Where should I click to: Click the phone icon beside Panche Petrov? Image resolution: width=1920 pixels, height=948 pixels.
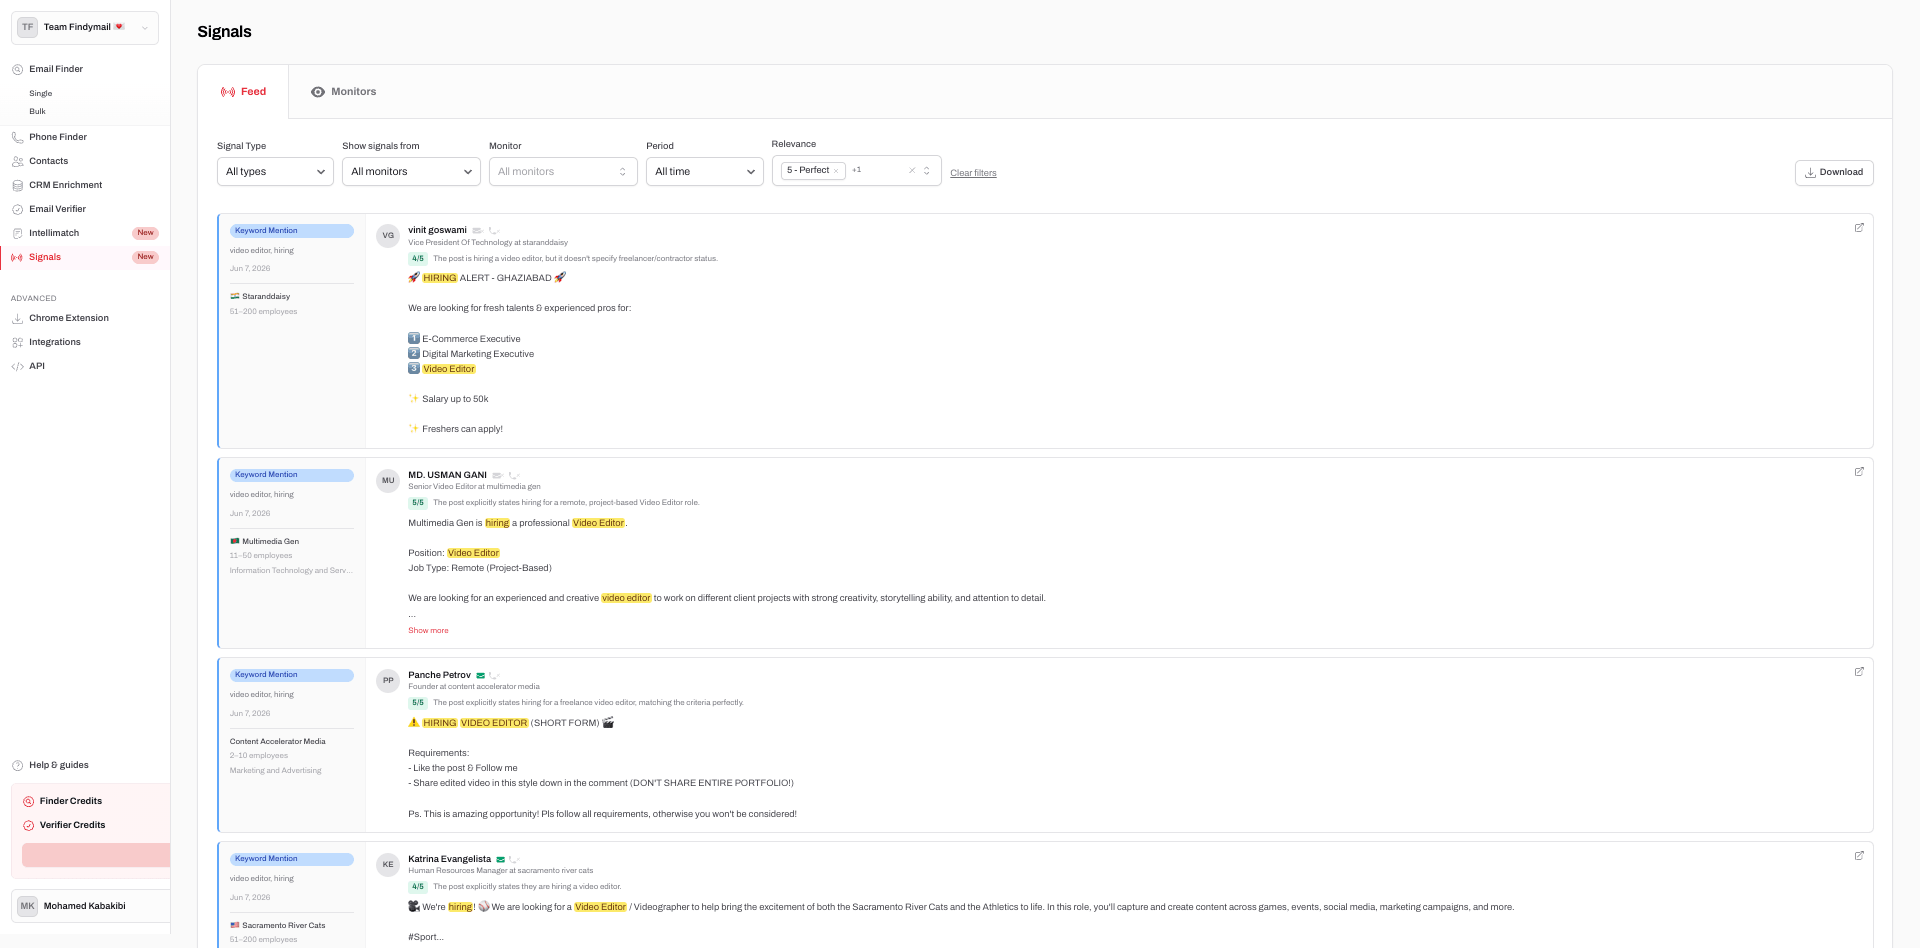click(493, 675)
